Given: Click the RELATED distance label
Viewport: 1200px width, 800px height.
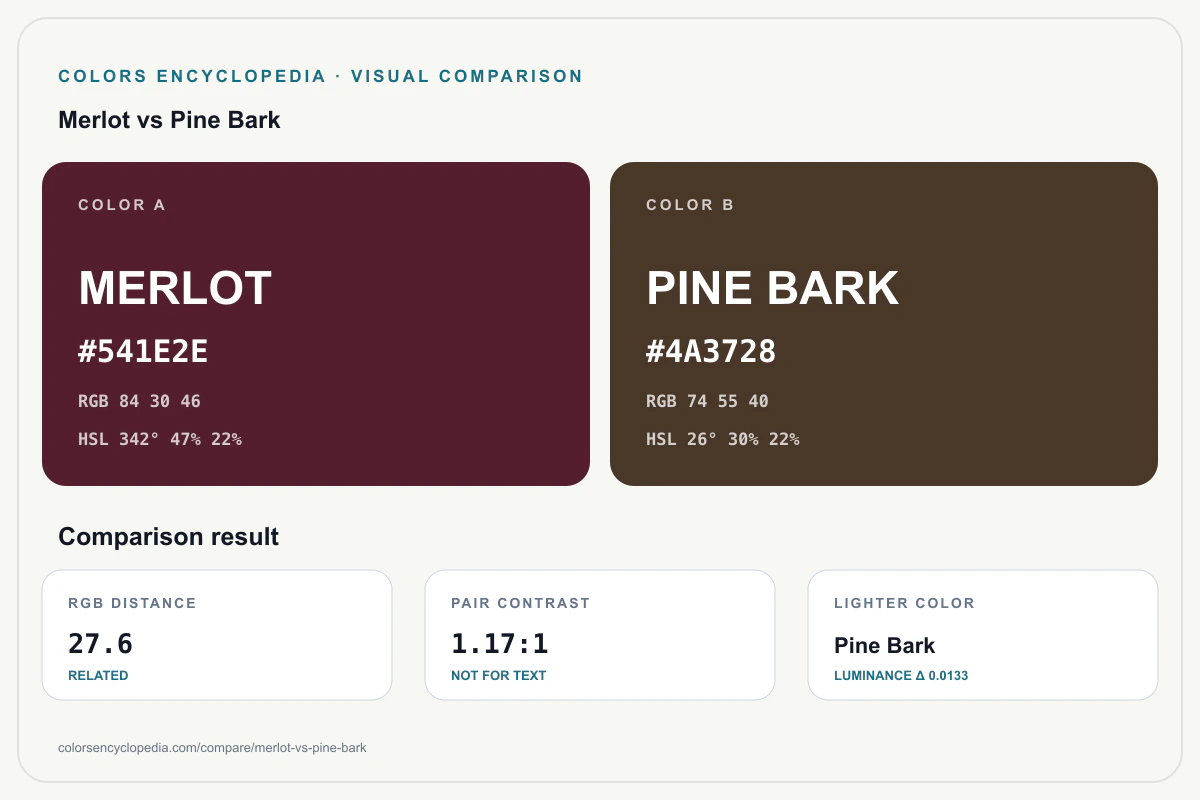Looking at the screenshot, I should tap(98, 676).
